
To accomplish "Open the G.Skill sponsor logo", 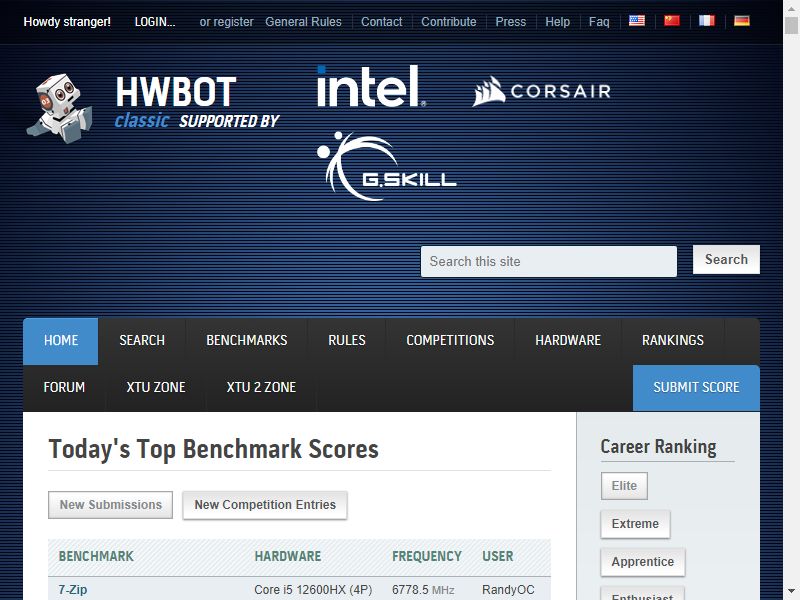I will coord(386,166).
